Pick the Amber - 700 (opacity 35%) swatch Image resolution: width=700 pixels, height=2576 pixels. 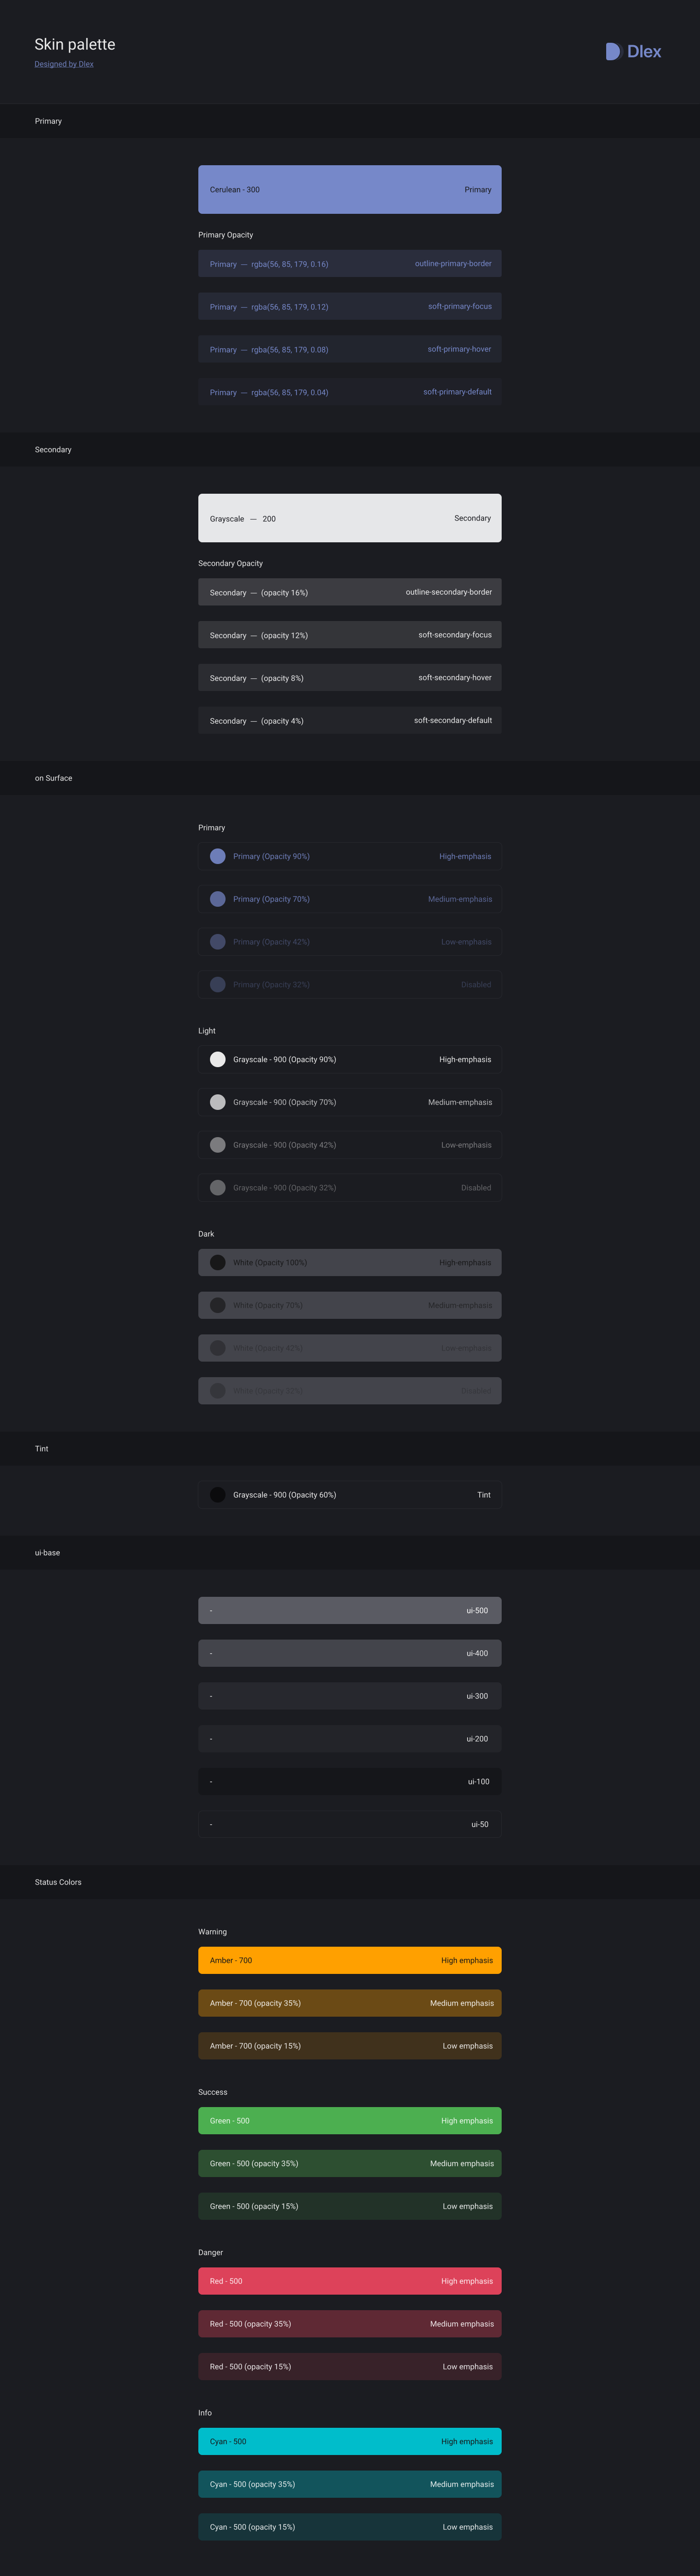pos(350,2003)
